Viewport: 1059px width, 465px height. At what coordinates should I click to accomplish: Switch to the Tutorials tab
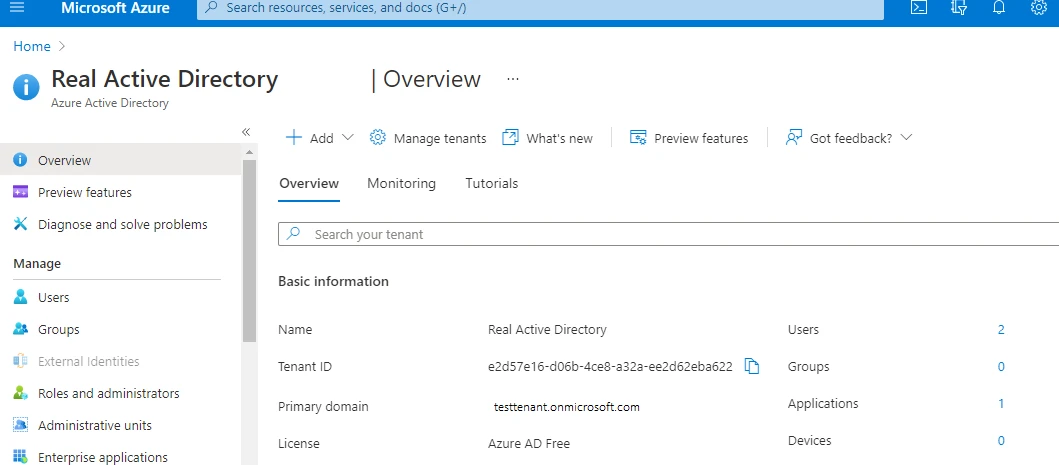492,184
